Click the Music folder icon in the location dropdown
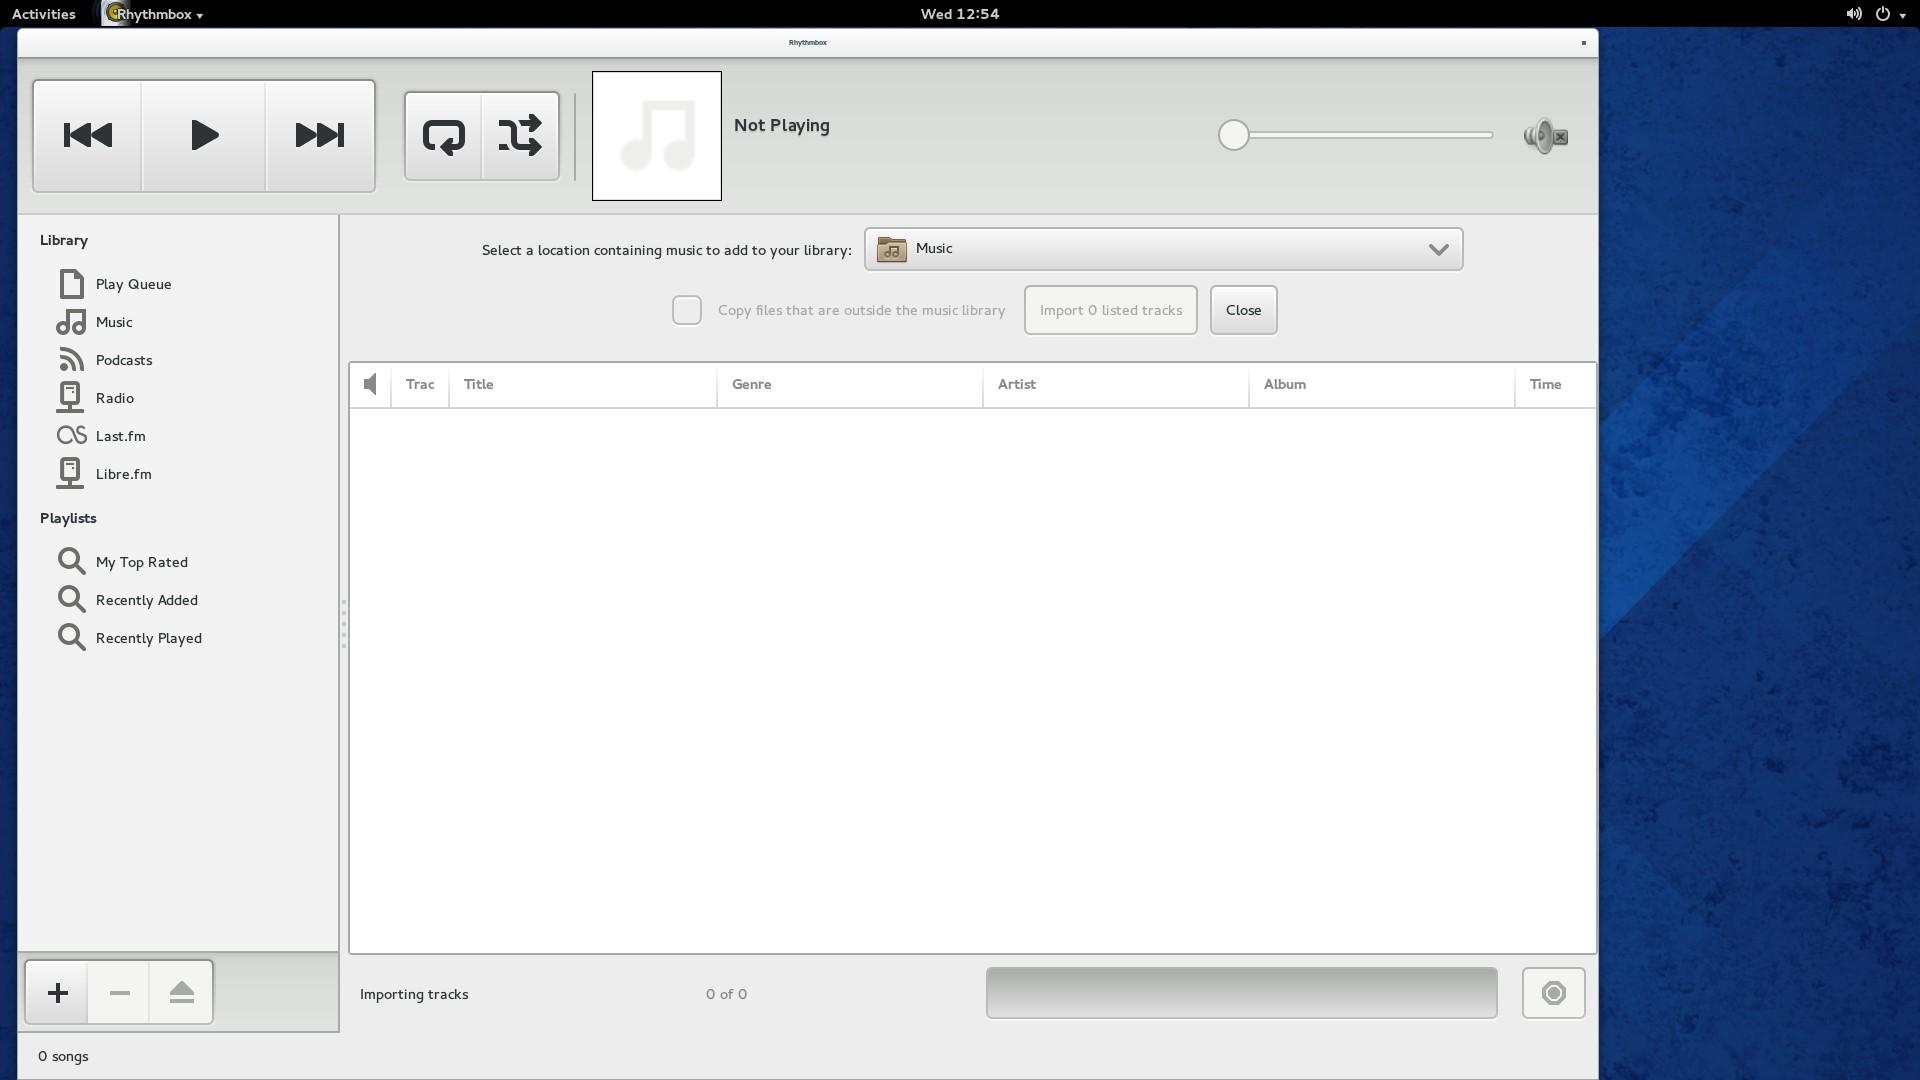The height and width of the screenshot is (1080, 1920). point(891,249)
